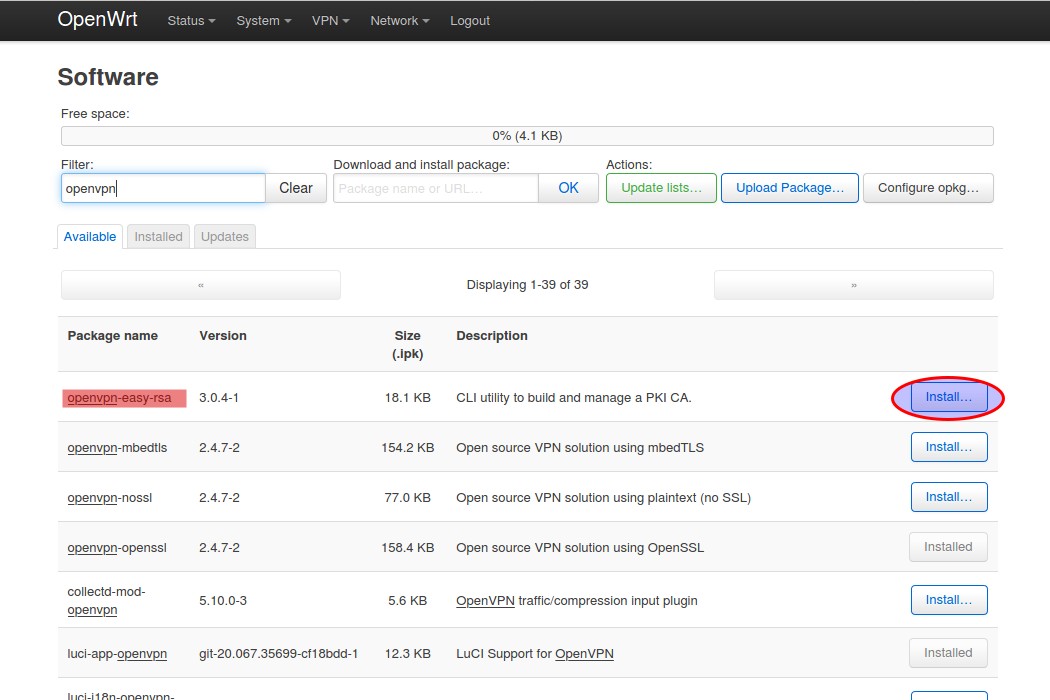Click Installed button for luci-app-openvpn
1050x700 pixels.
click(948, 653)
